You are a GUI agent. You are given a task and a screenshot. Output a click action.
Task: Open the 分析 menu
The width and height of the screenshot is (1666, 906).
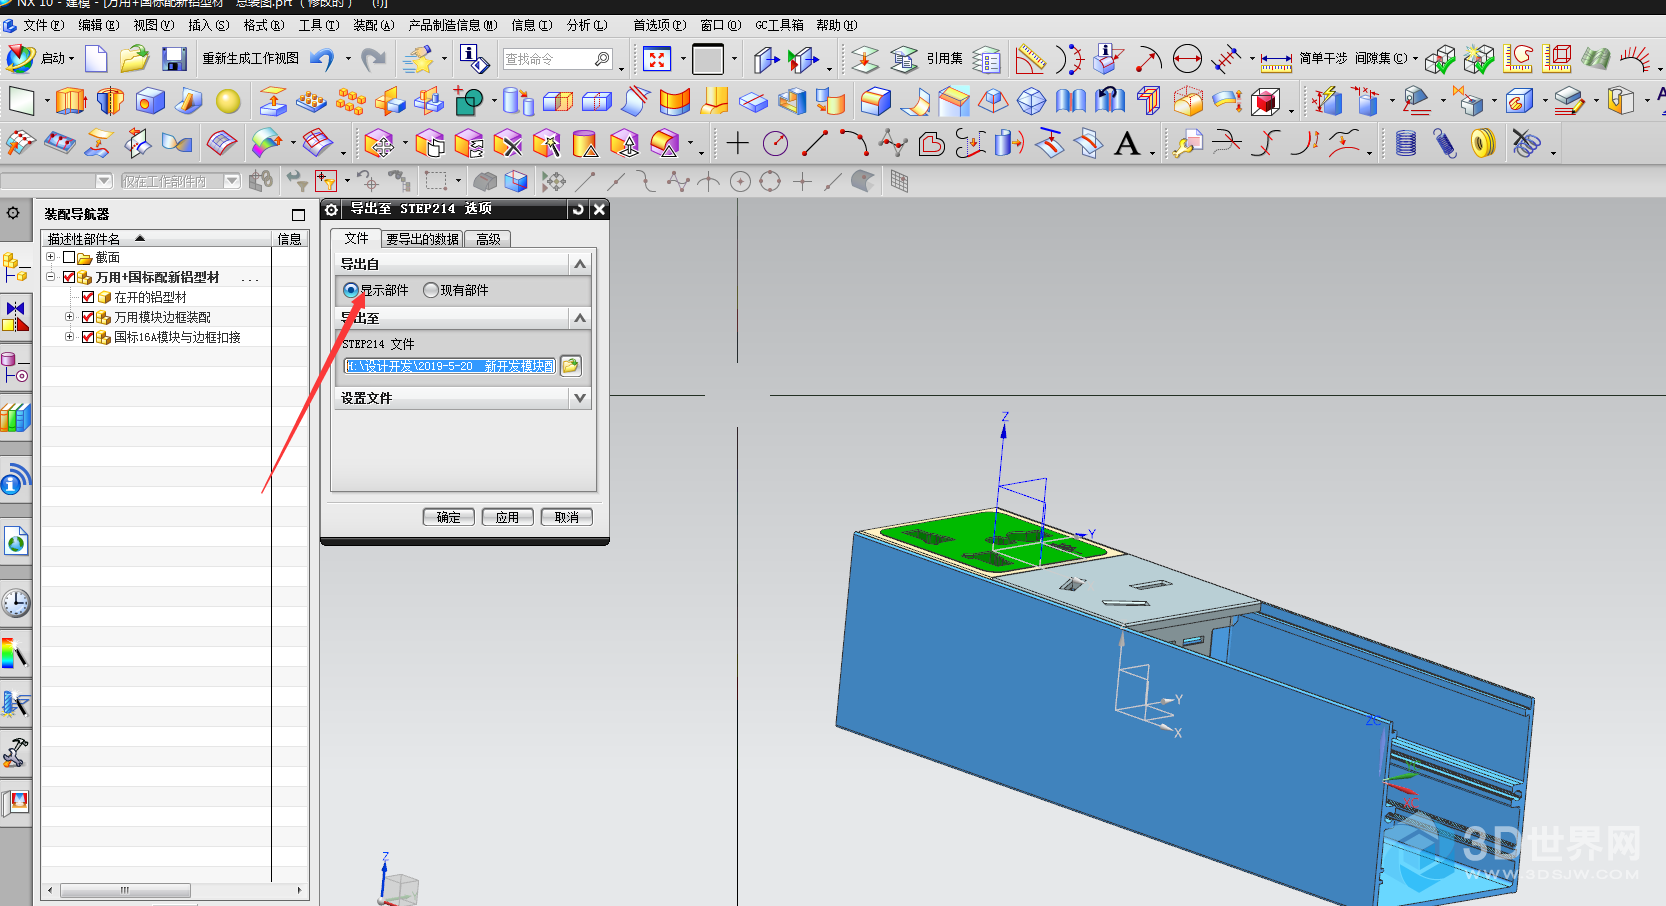click(587, 25)
